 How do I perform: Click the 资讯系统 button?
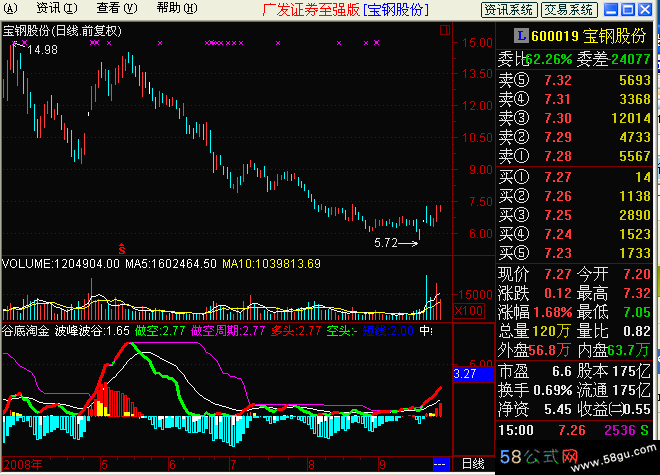[509, 10]
